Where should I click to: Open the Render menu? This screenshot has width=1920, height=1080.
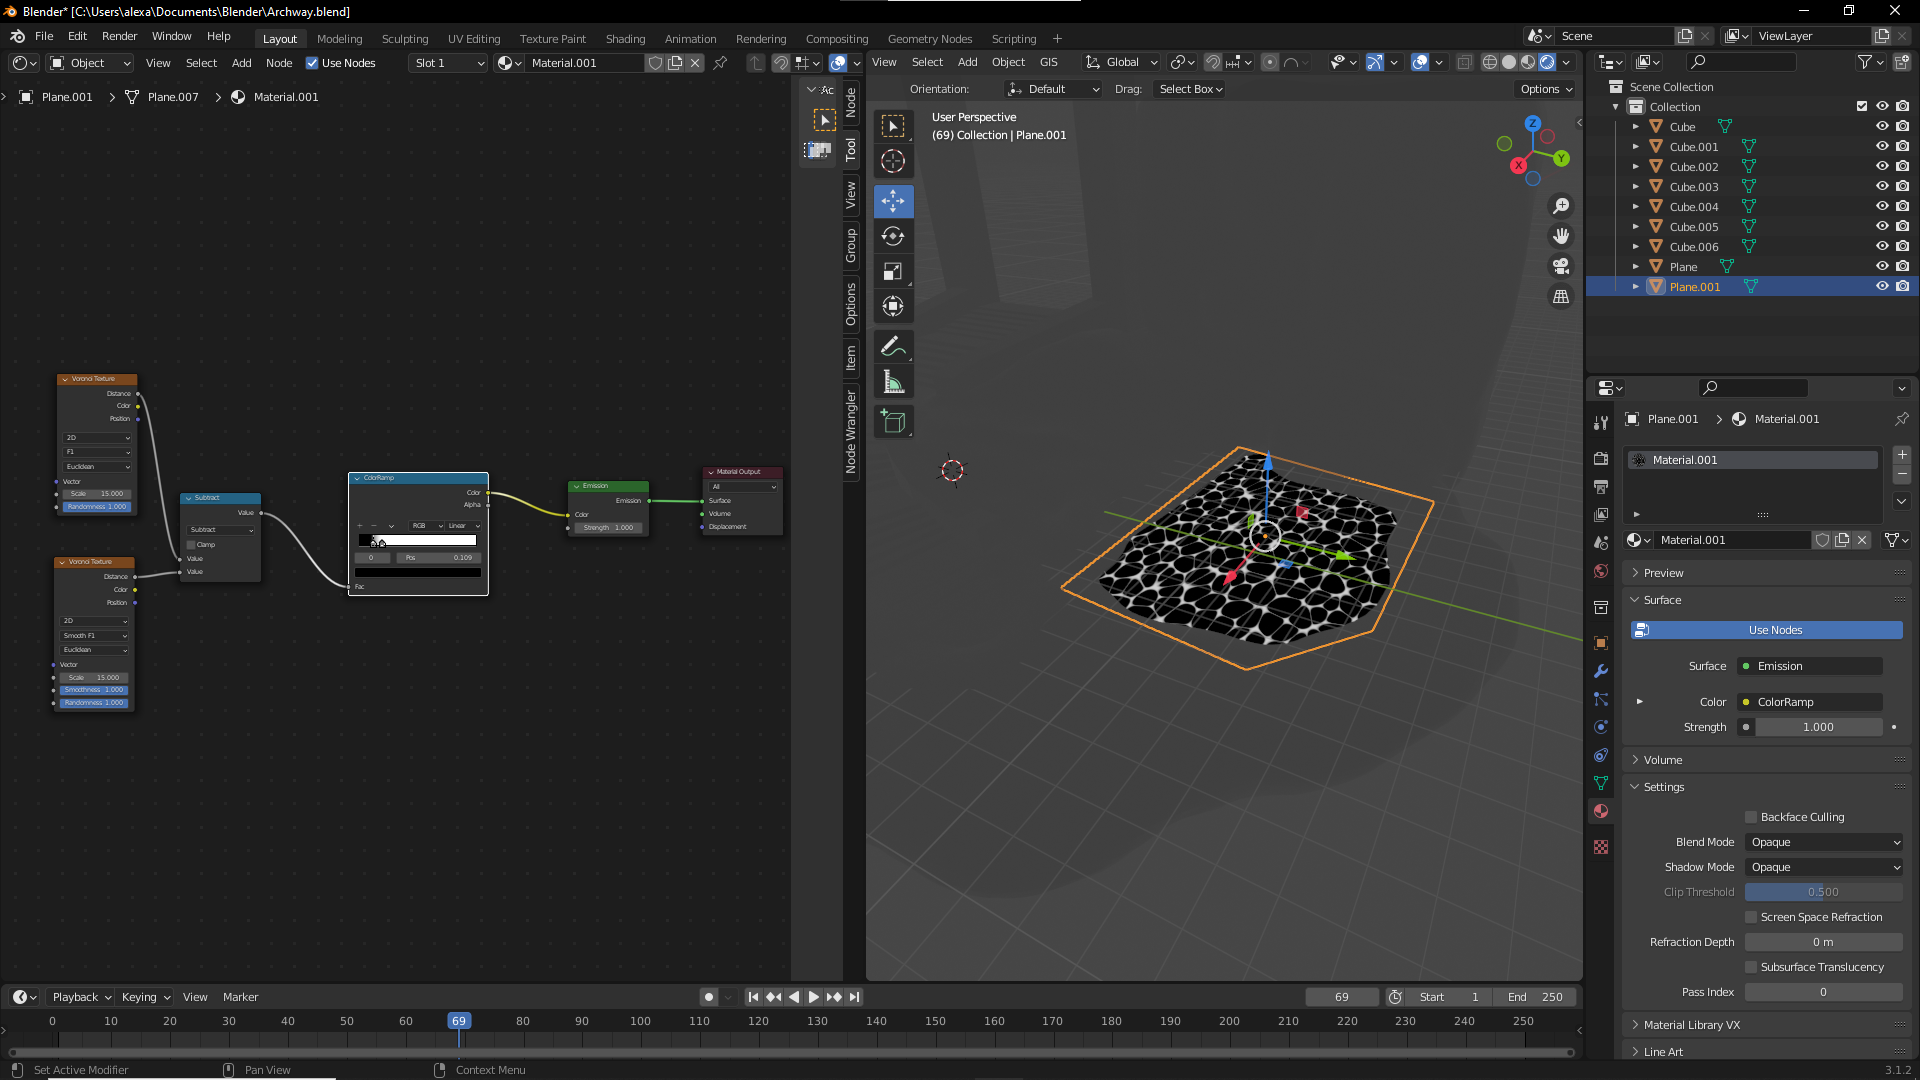119,36
